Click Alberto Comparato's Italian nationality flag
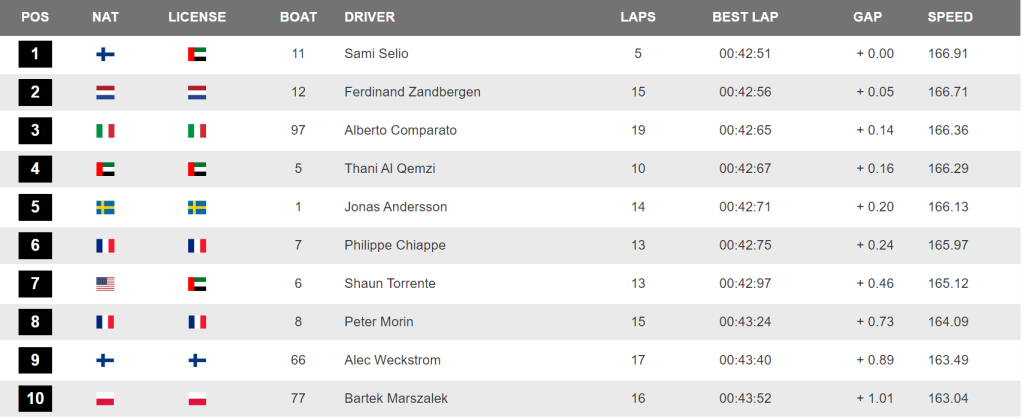Image resolution: width=1024 pixels, height=419 pixels. click(105, 131)
